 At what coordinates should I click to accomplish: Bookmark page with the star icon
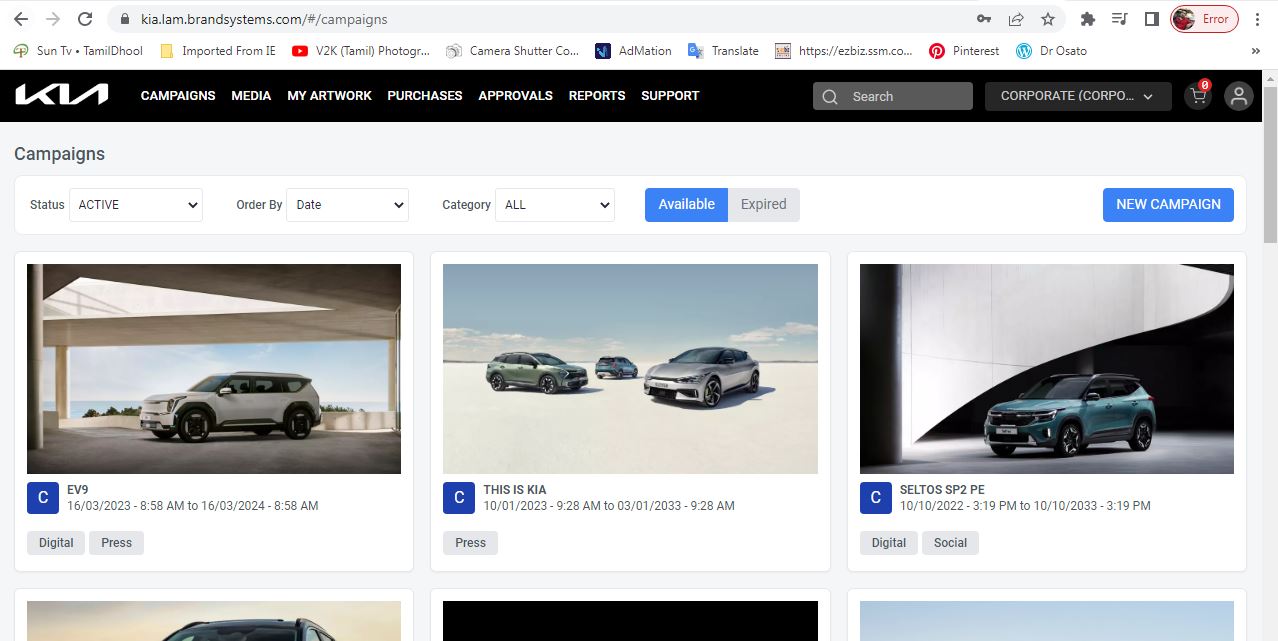tap(1047, 19)
